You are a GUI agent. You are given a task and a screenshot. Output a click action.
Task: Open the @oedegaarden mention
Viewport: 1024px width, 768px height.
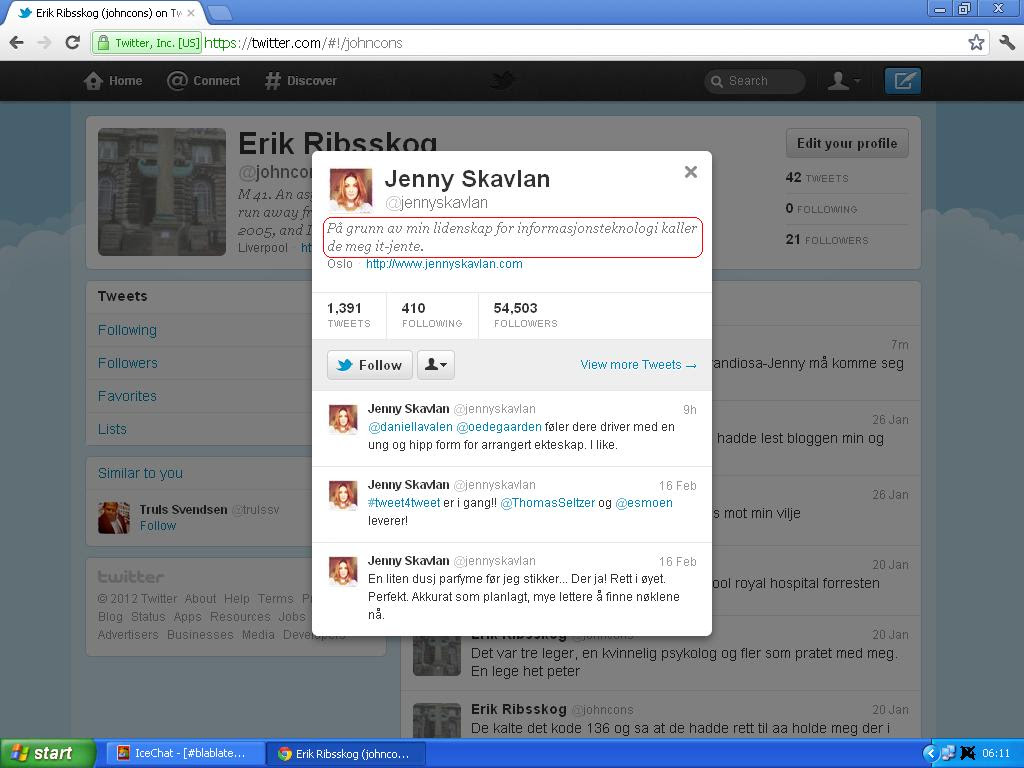[499, 427]
